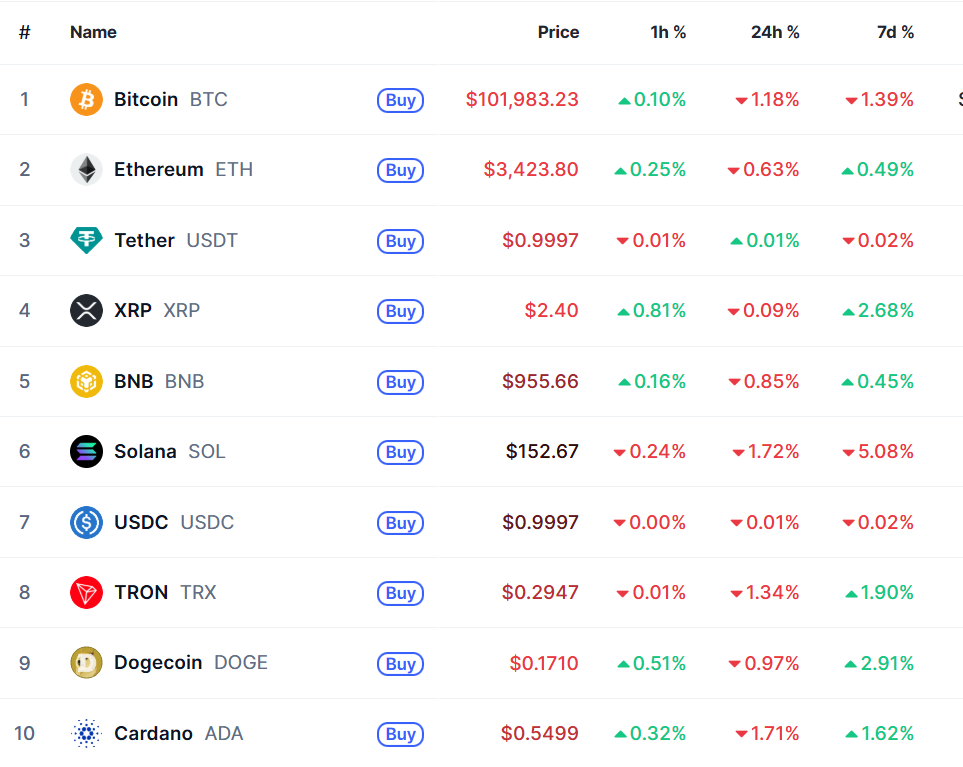
Task: Click the BNB logo icon
Action: click(86, 381)
